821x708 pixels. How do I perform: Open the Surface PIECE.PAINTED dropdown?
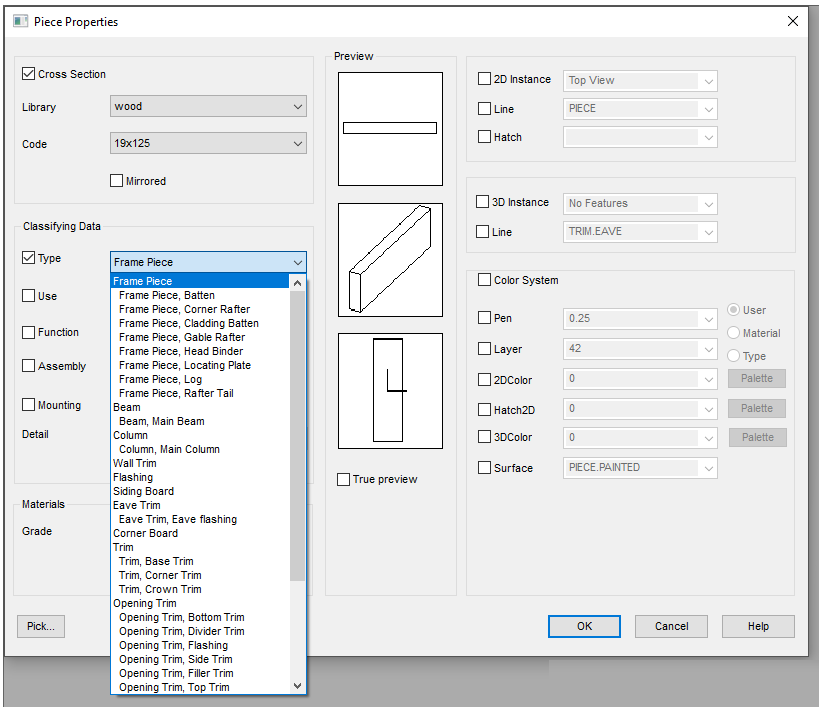(640, 468)
